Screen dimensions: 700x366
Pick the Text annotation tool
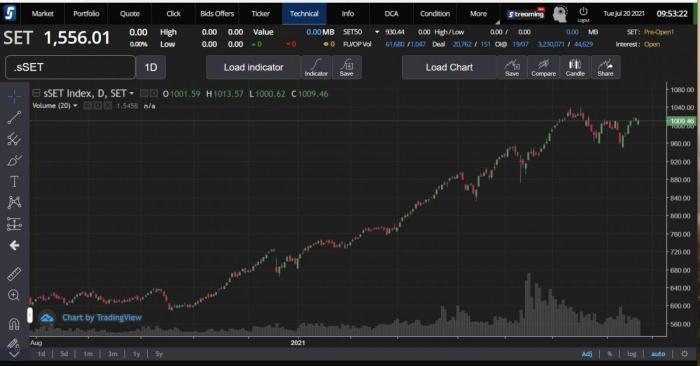(x=14, y=181)
